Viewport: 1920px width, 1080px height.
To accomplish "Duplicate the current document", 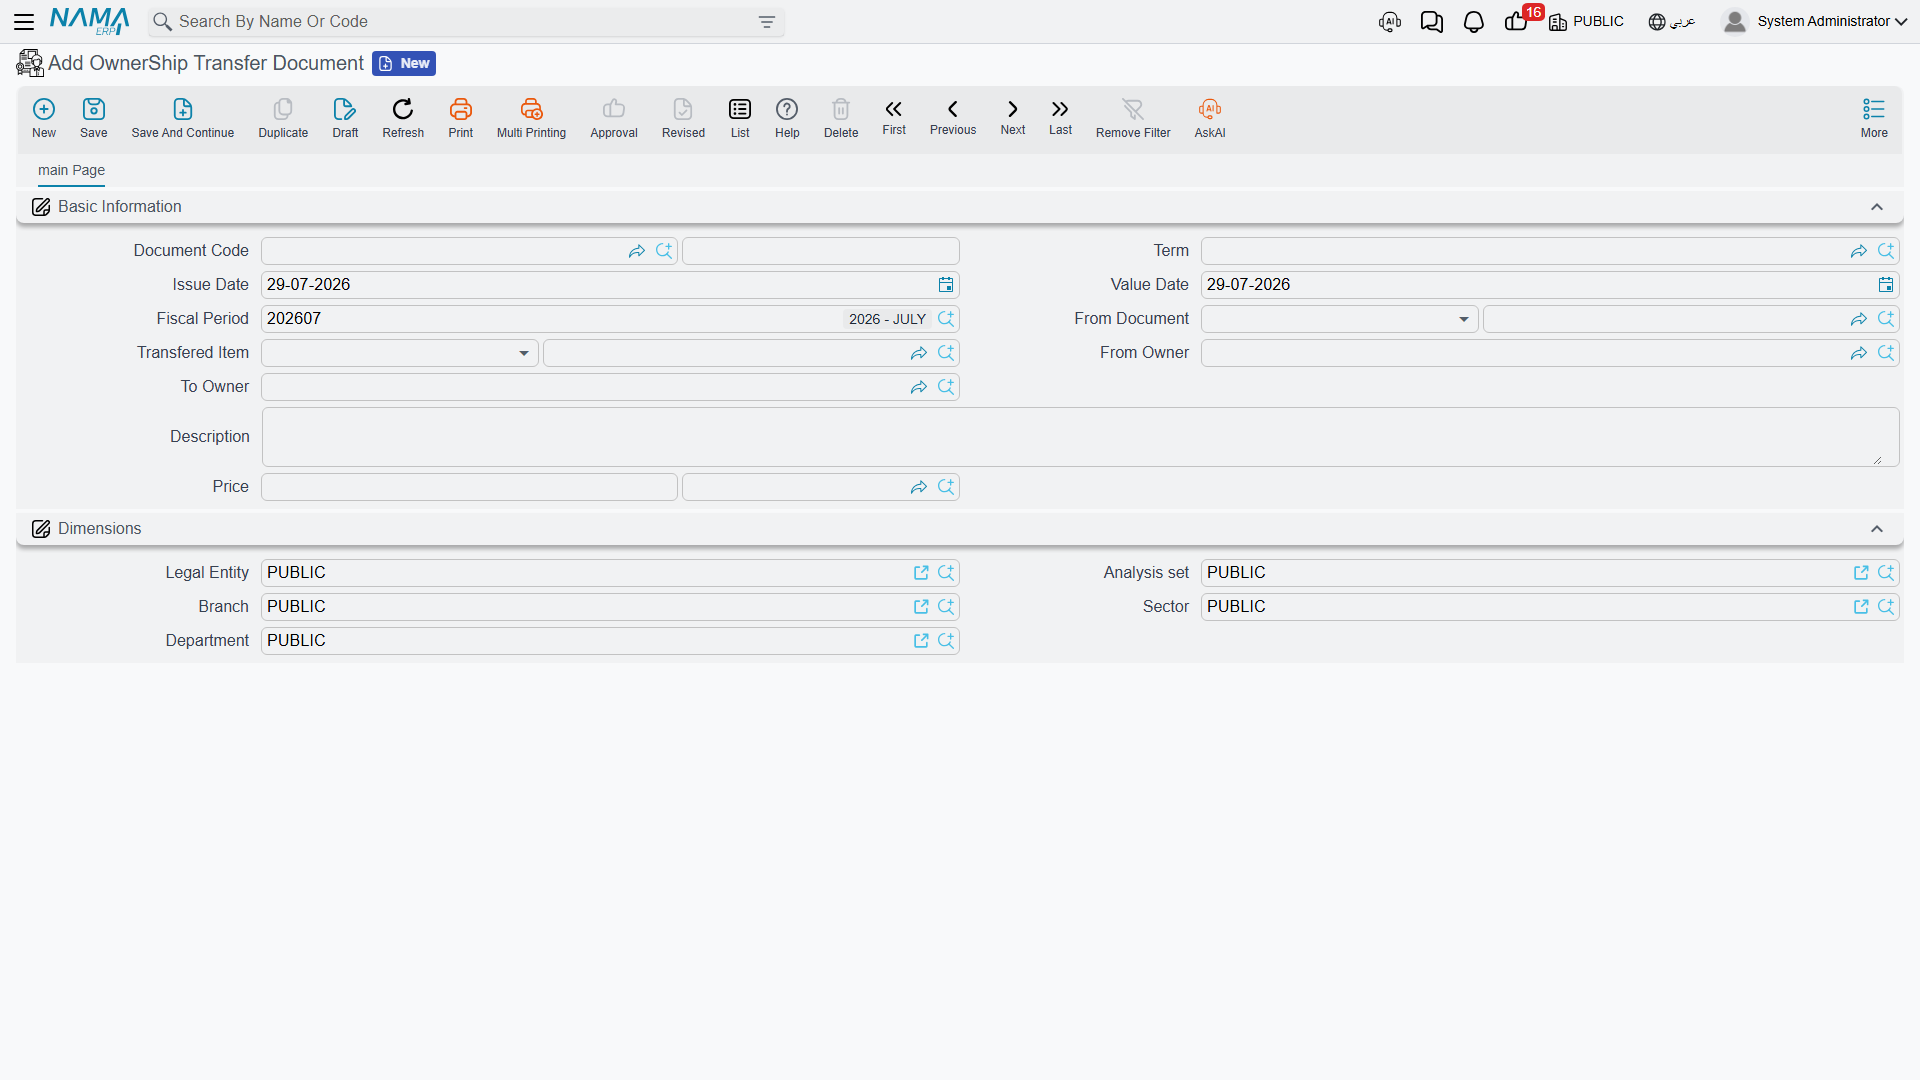I will click(283, 118).
